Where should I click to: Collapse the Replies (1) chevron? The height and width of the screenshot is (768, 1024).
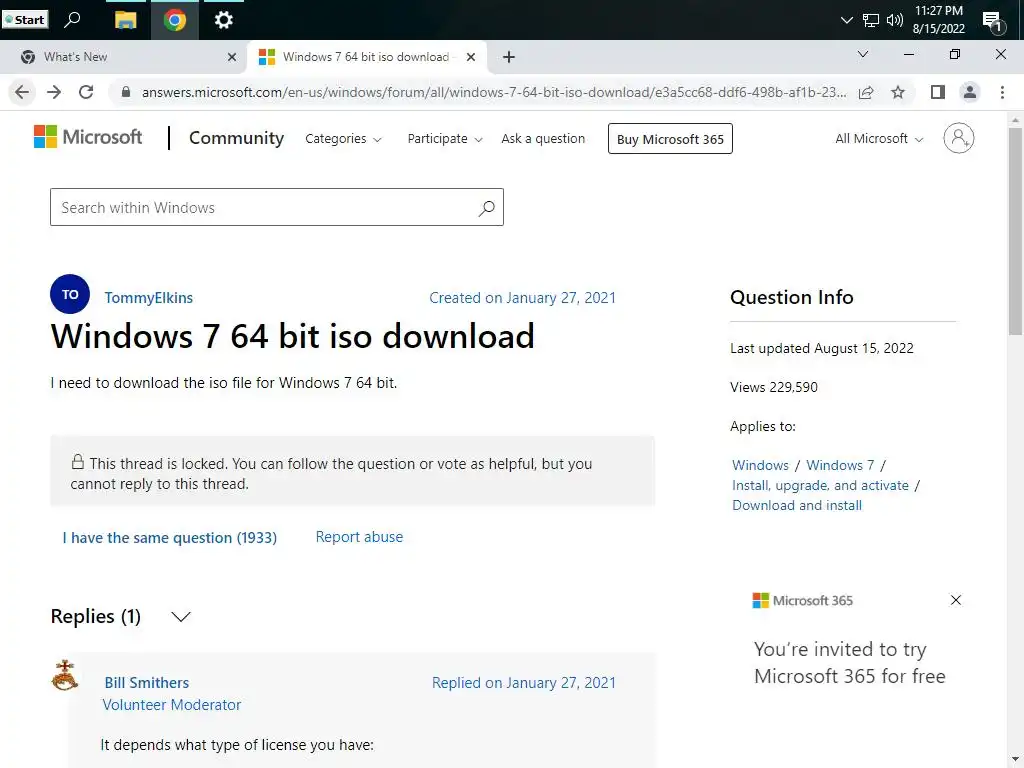[181, 616]
